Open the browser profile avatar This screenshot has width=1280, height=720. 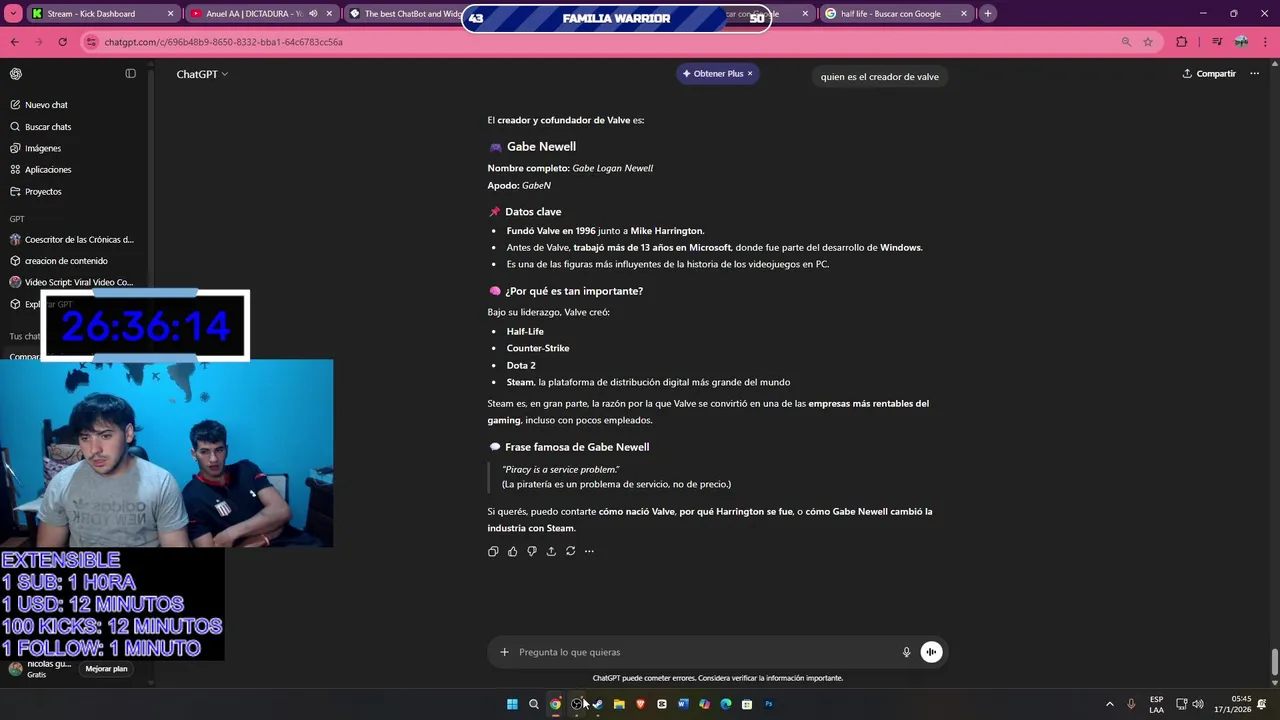(1241, 42)
